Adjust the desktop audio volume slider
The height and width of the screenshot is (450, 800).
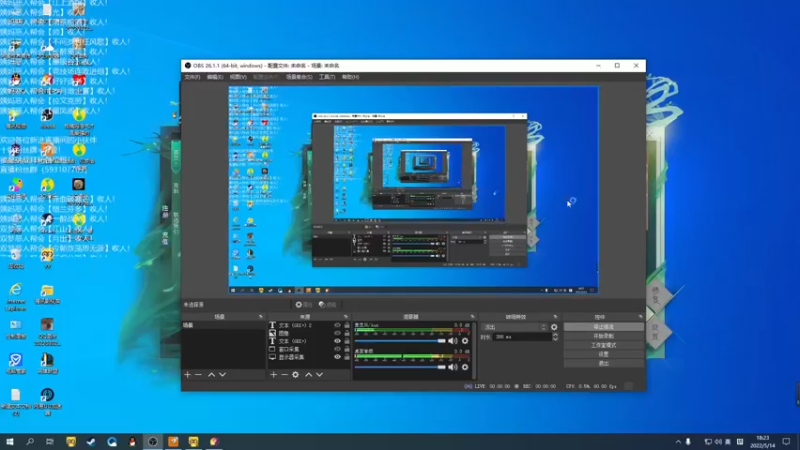coord(400,367)
